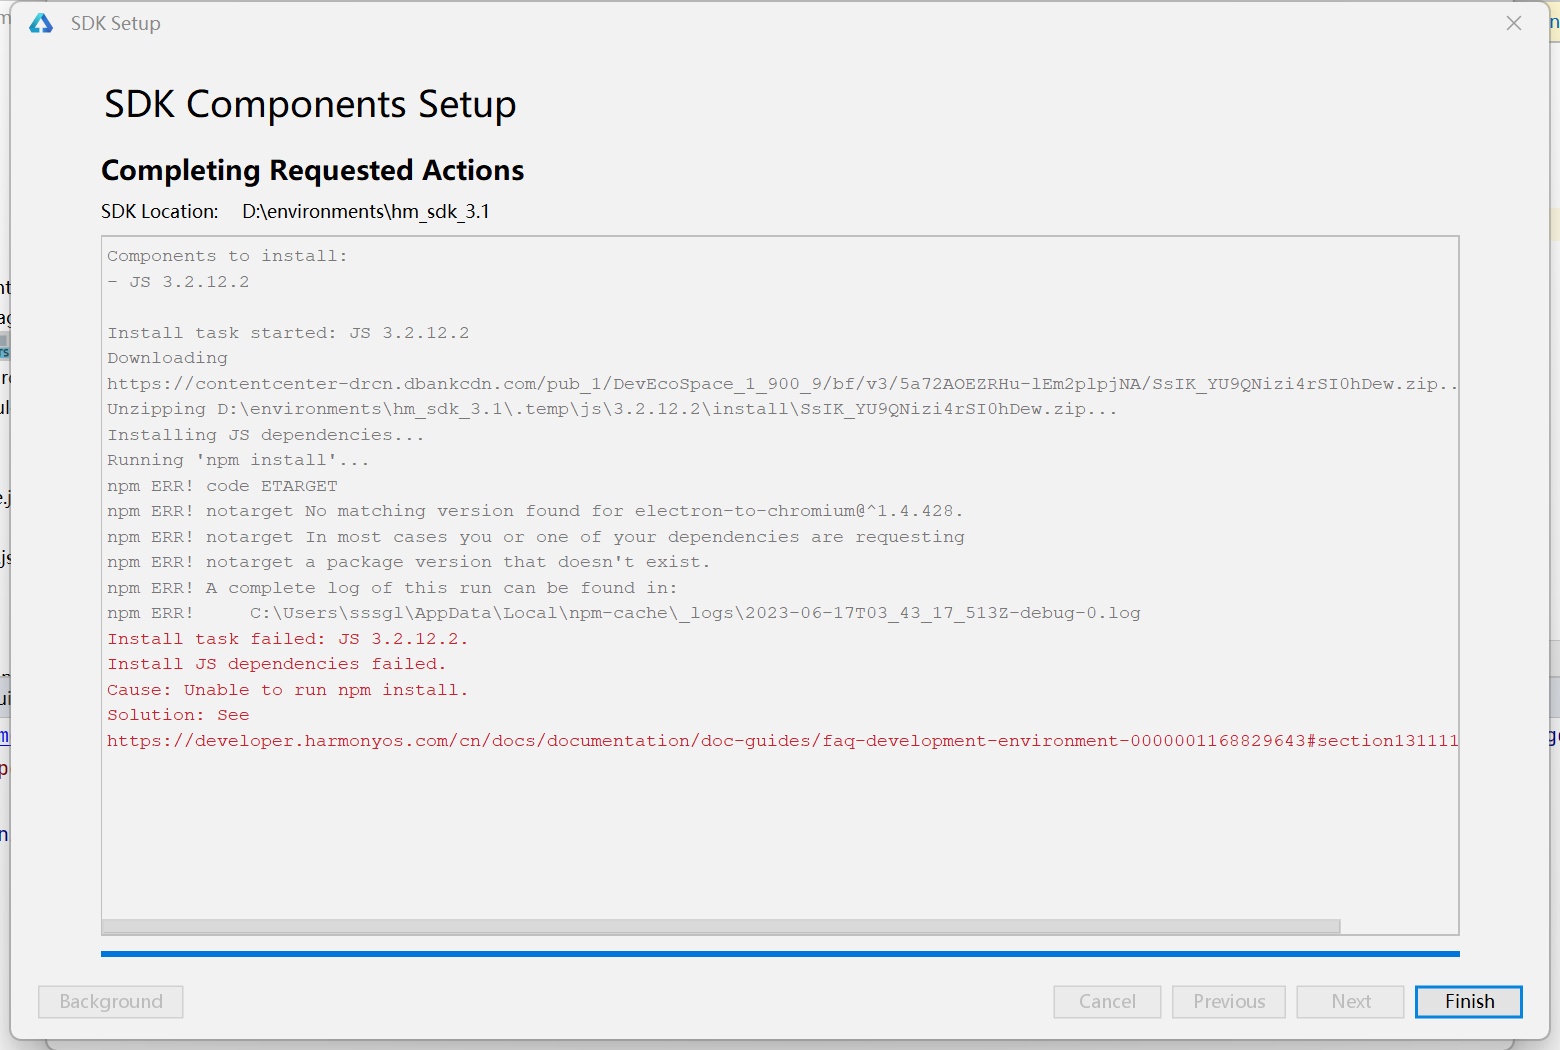Click the 'In most cases you or one' line
Image resolution: width=1560 pixels, height=1050 pixels.
(536, 537)
